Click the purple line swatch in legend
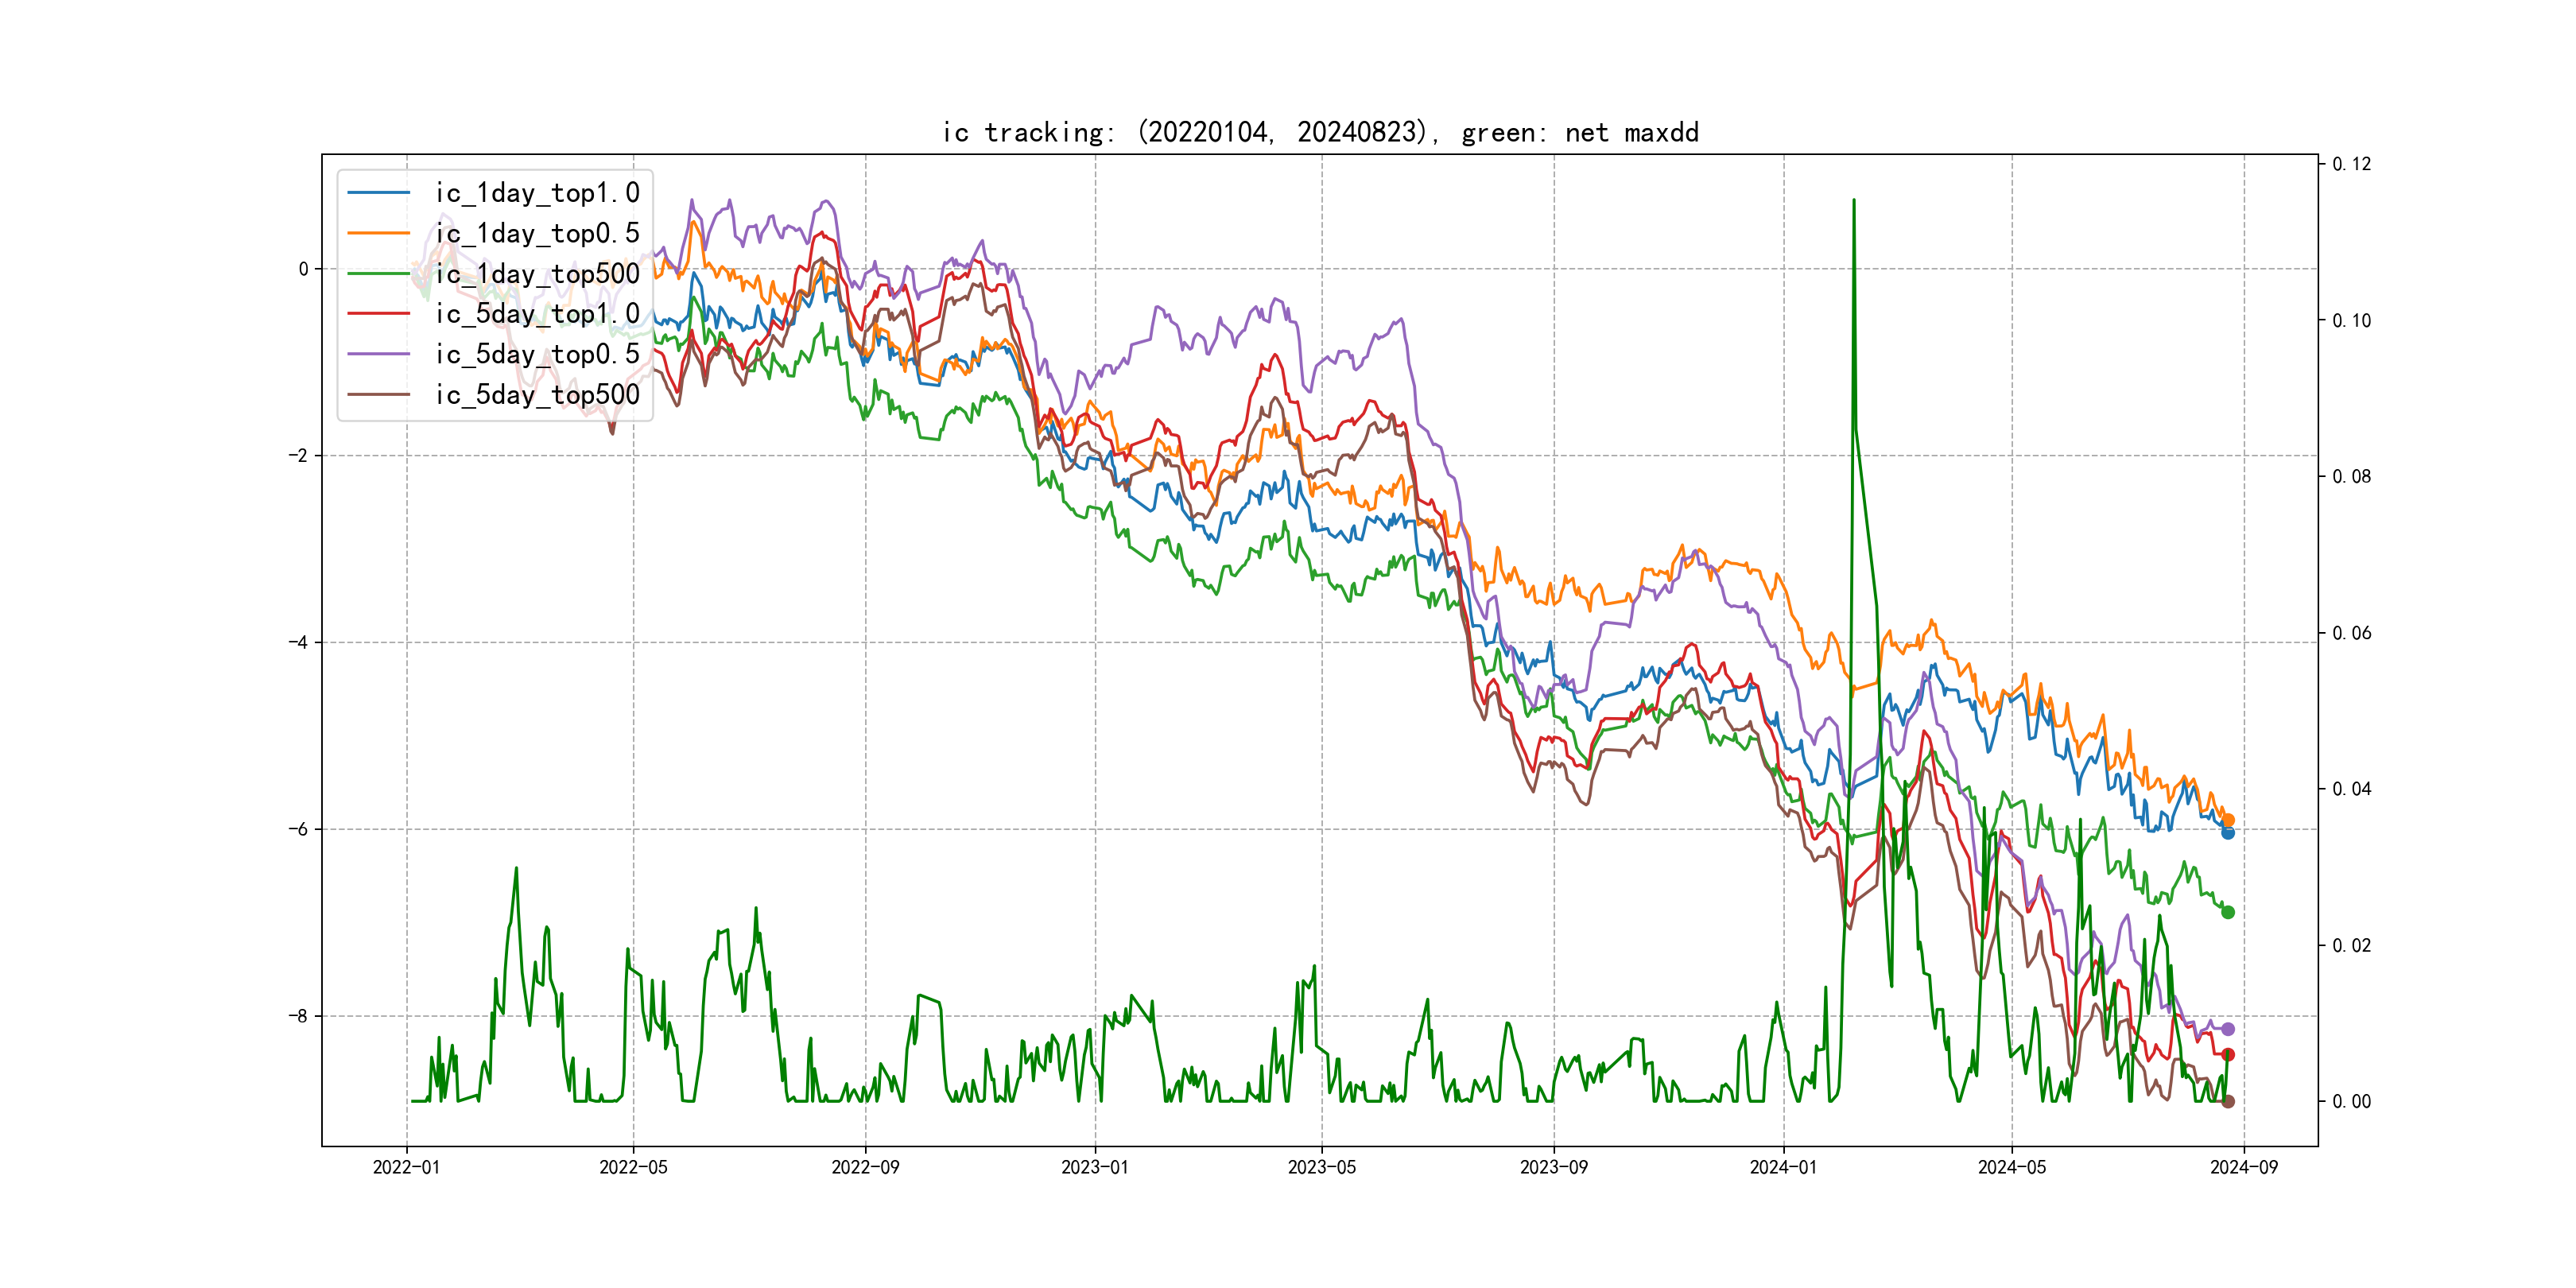2576x1288 pixels. click(x=379, y=354)
